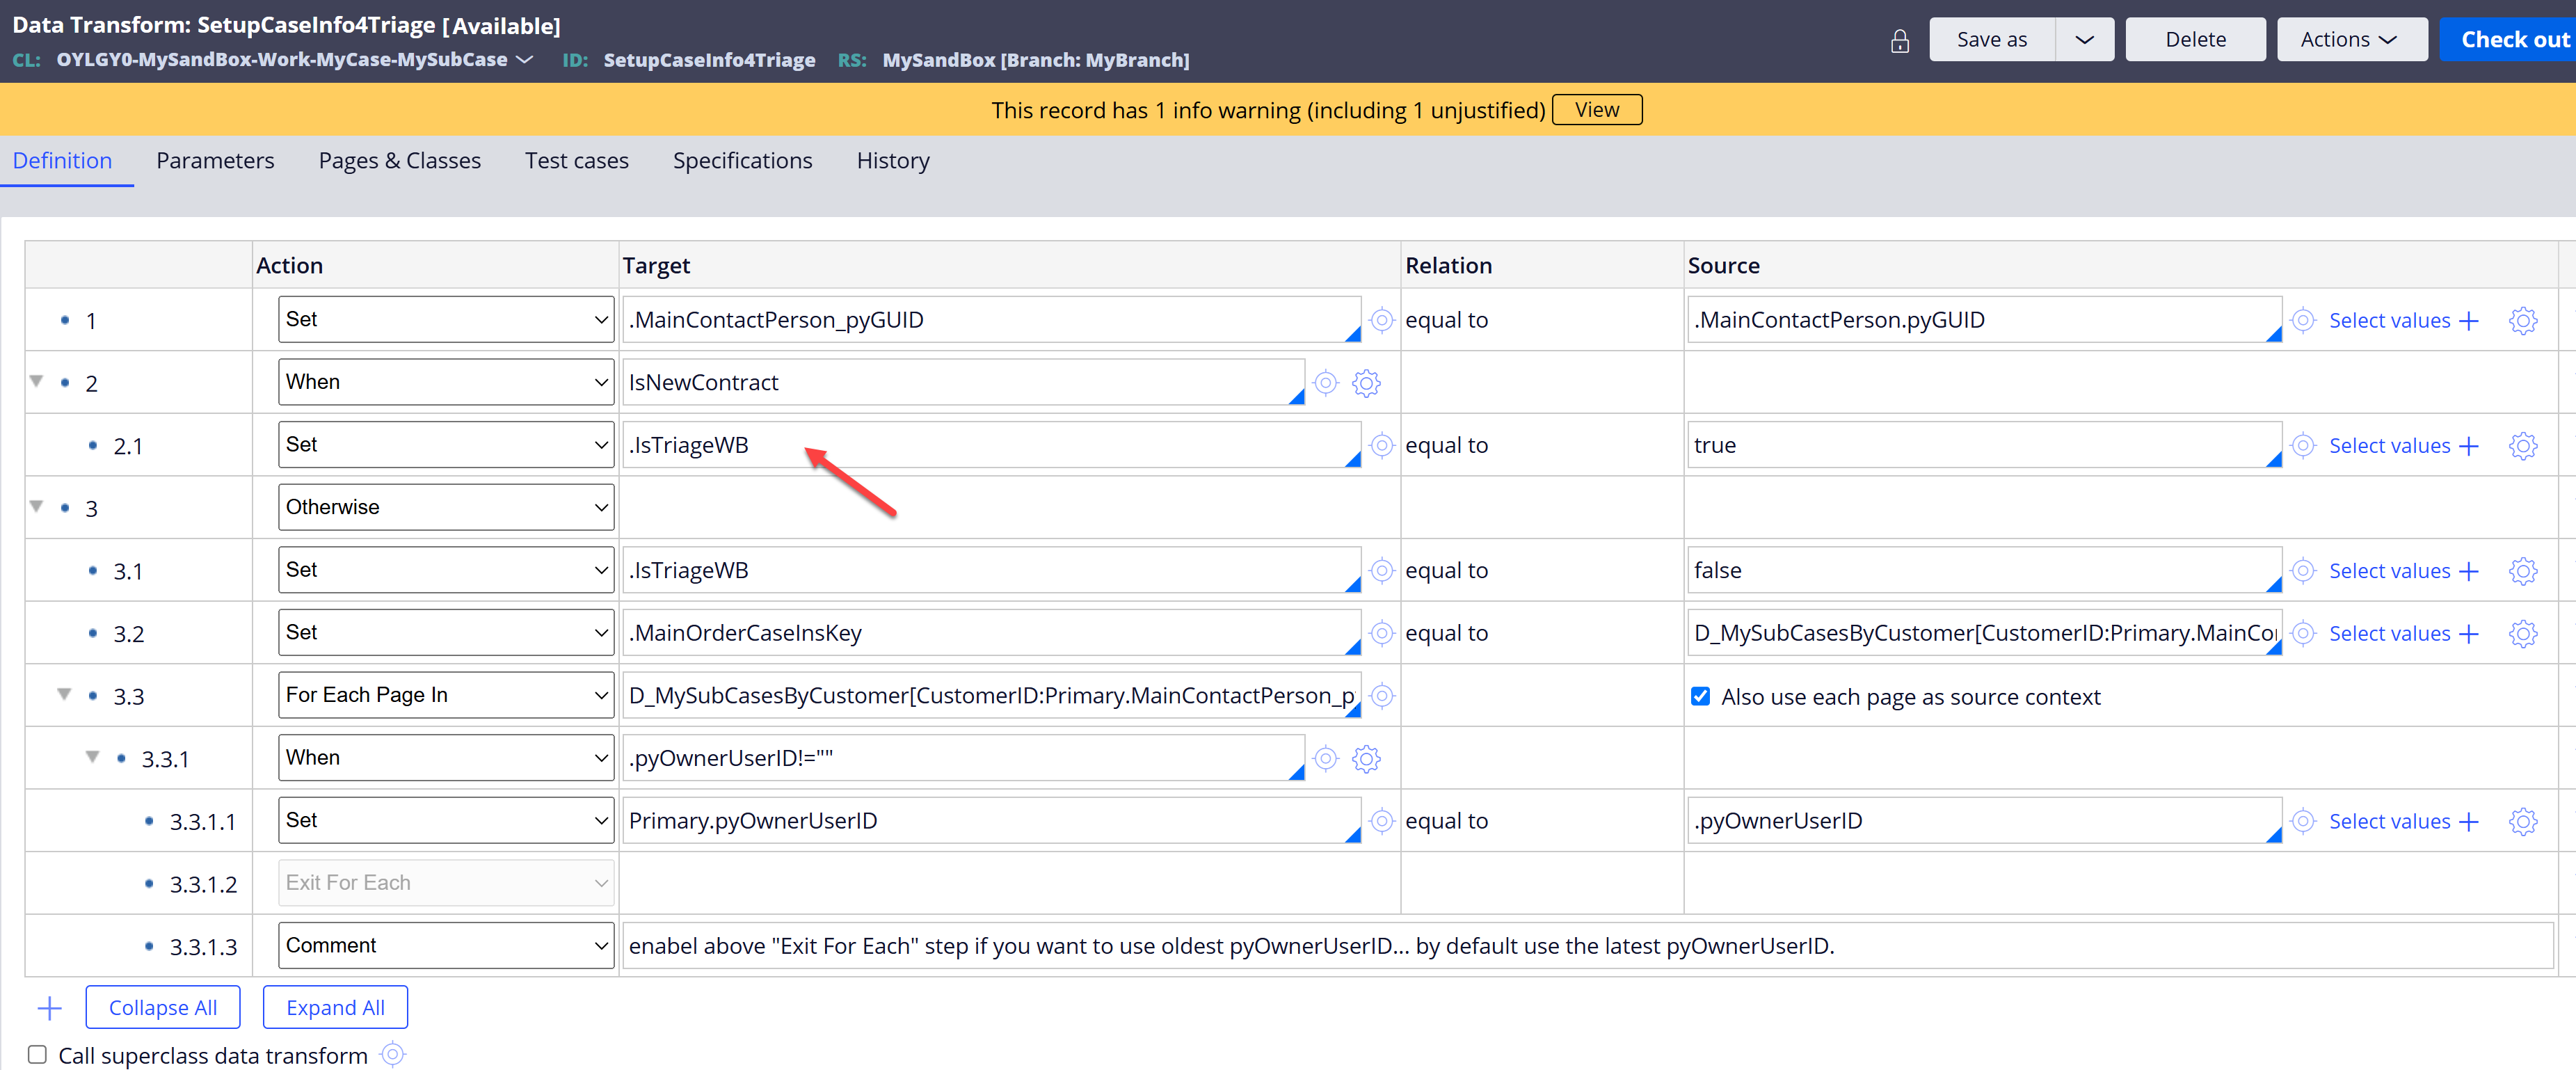Click the Save as button
Screen dimensions: 2576x1070
pyautogui.click(x=1991, y=40)
